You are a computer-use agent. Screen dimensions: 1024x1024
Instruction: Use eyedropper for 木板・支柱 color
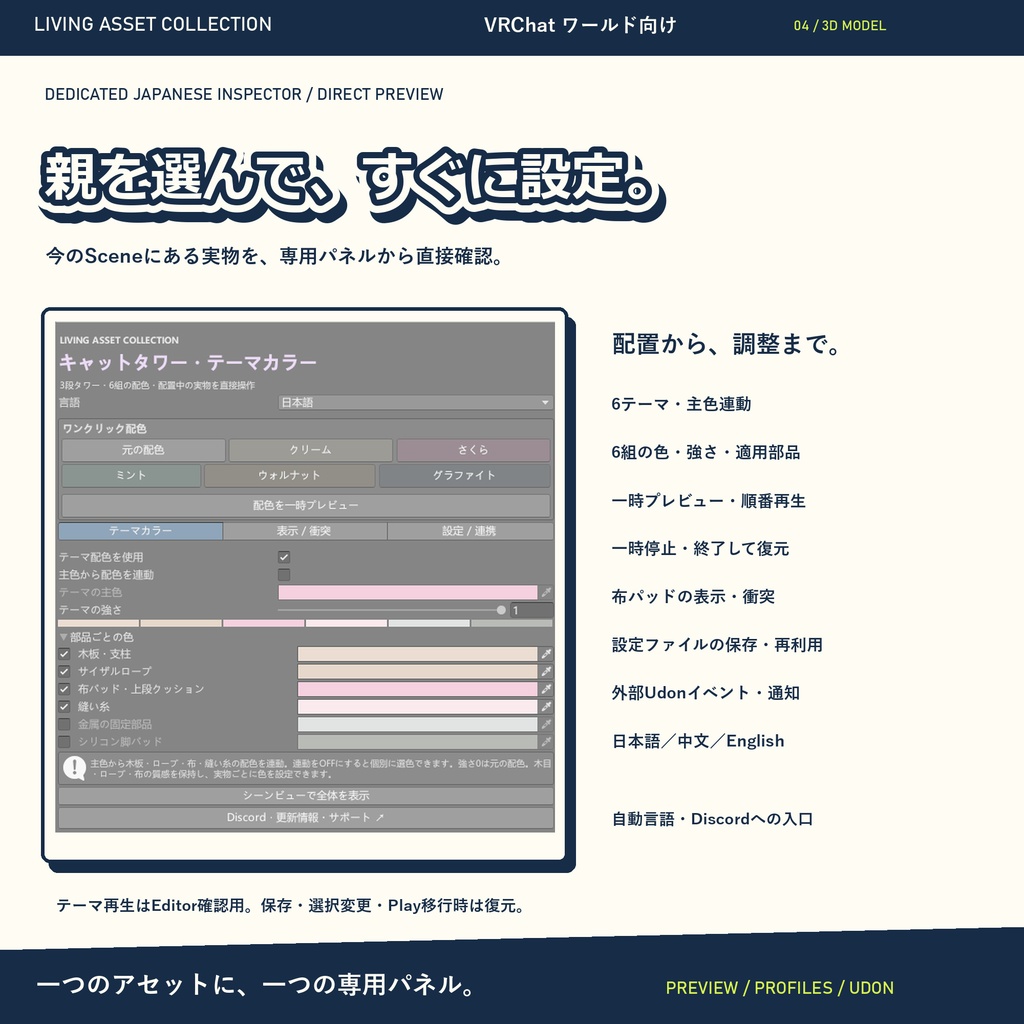546,654
